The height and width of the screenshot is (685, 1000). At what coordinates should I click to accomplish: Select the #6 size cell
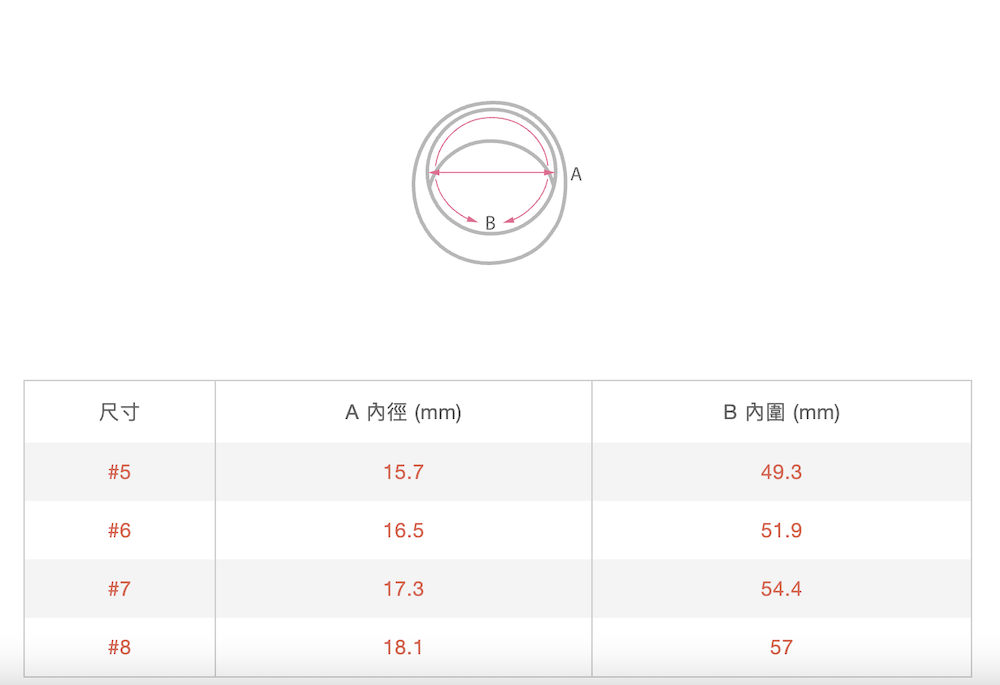click(119, 530)
